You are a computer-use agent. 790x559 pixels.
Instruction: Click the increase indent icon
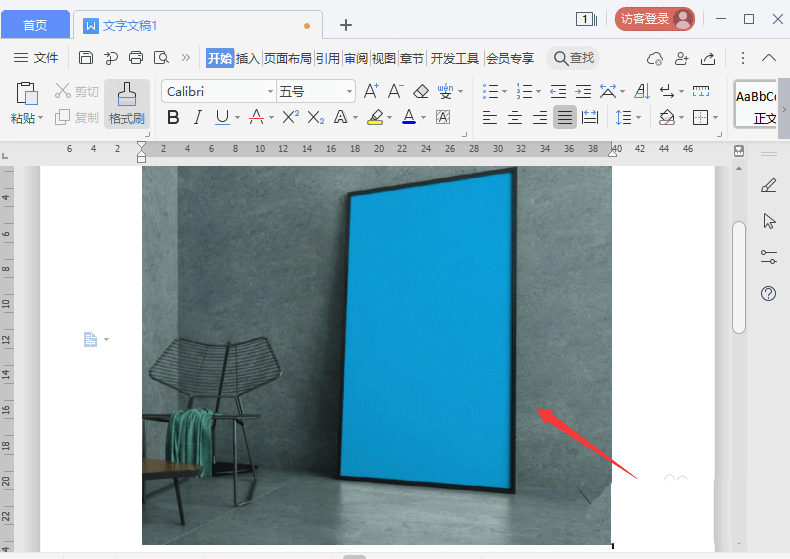584,91
